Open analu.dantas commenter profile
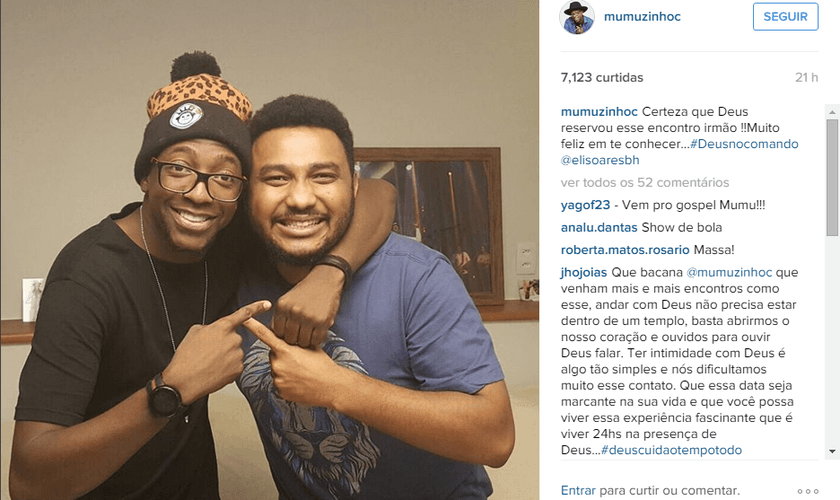The width and height of the screenshot is (840, 500). pyautogui.click(x=599, y=227)
